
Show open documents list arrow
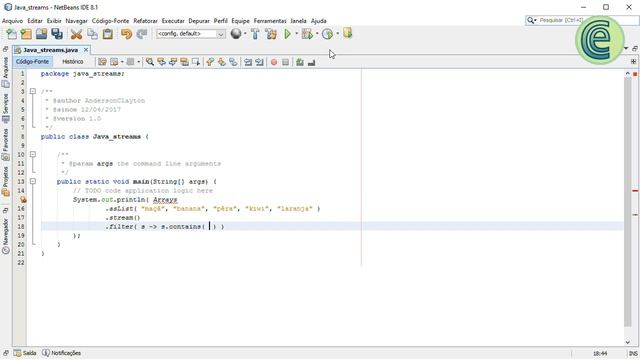626,49
